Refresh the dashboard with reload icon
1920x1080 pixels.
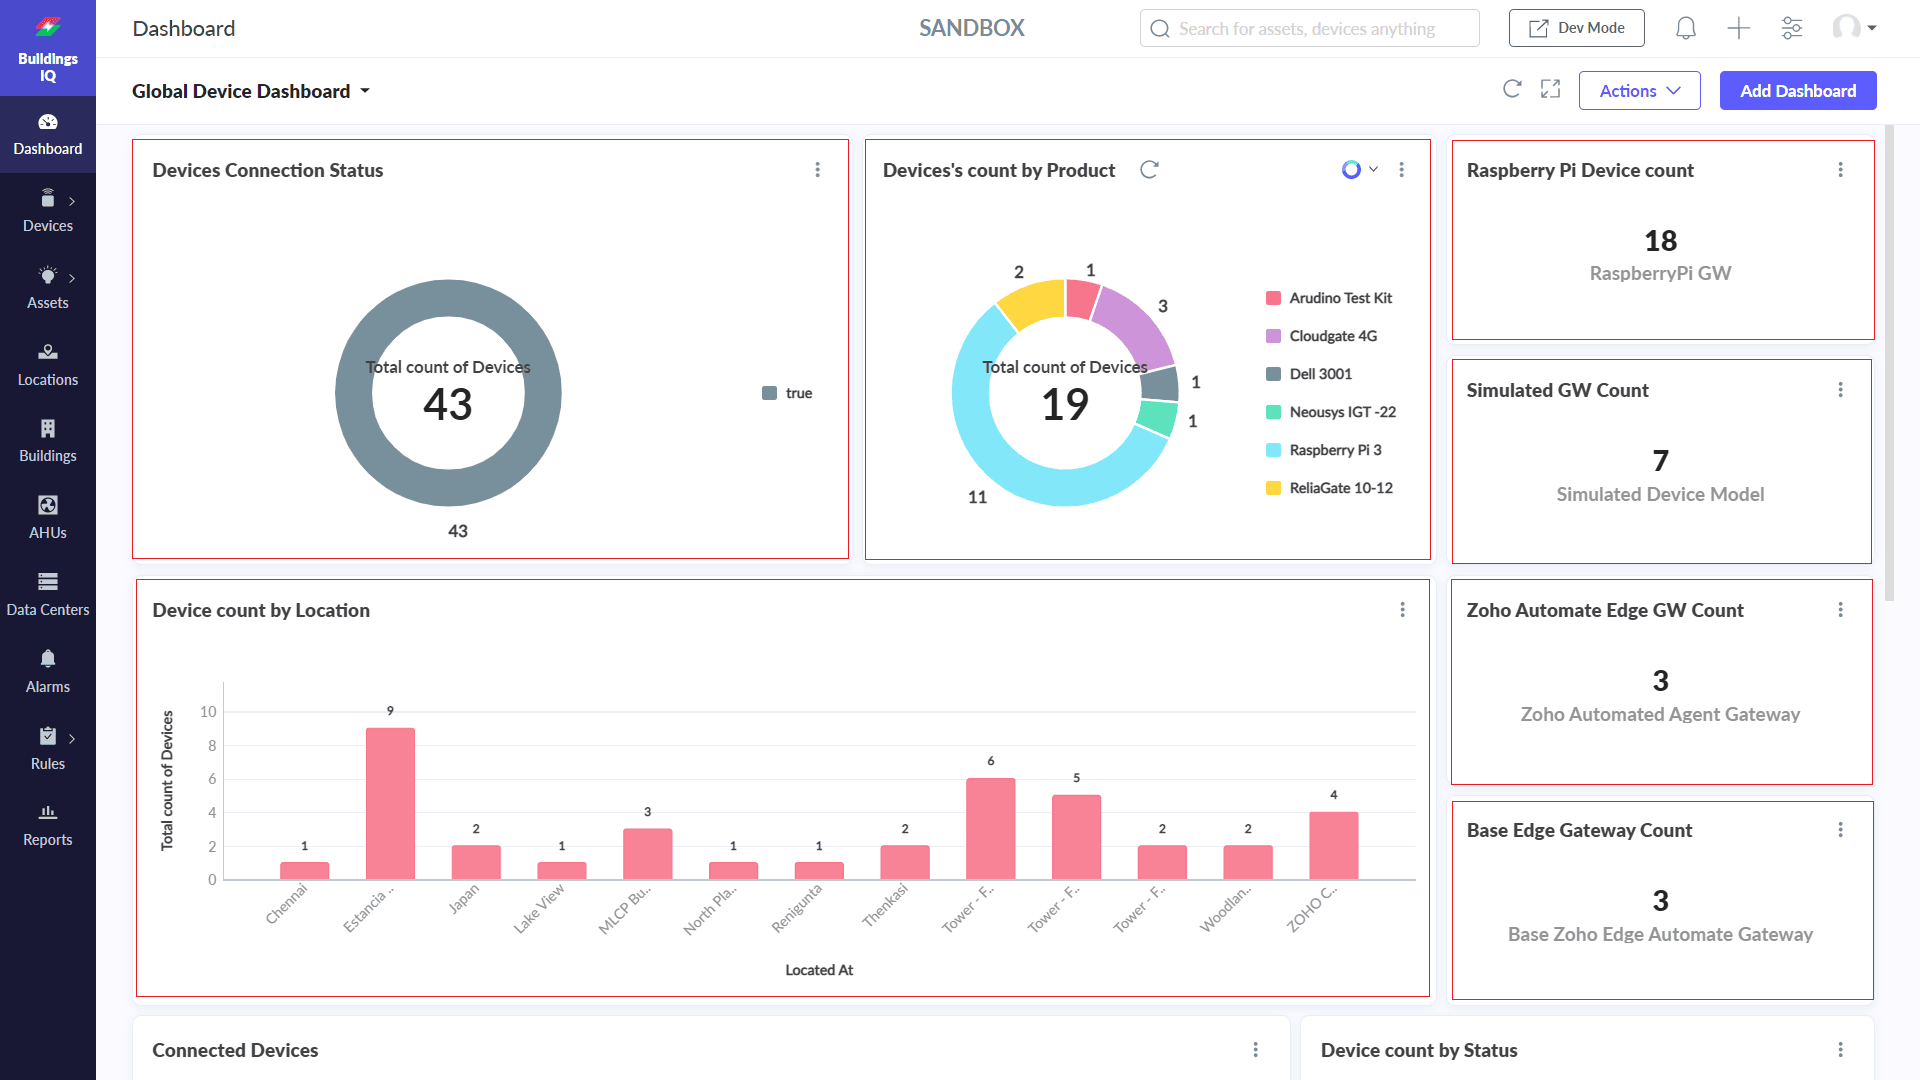click(1512, 89)
